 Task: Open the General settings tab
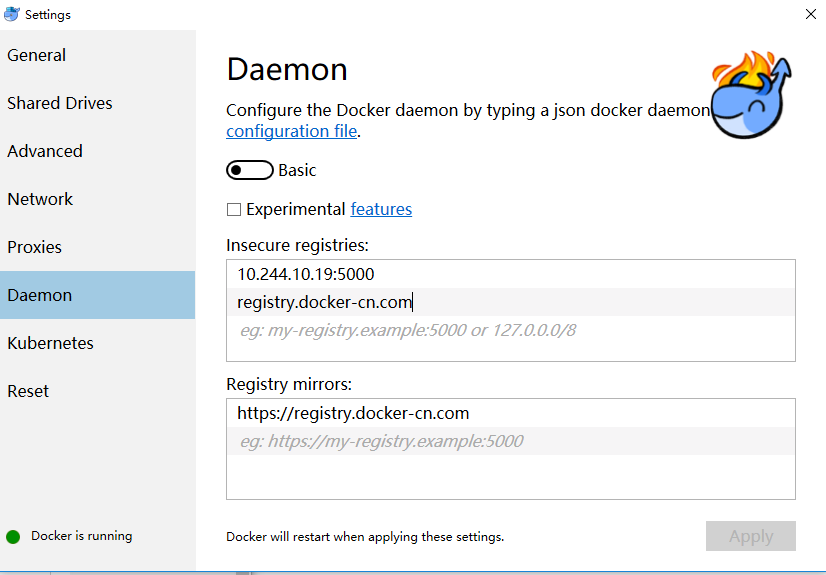click(97, 55)
